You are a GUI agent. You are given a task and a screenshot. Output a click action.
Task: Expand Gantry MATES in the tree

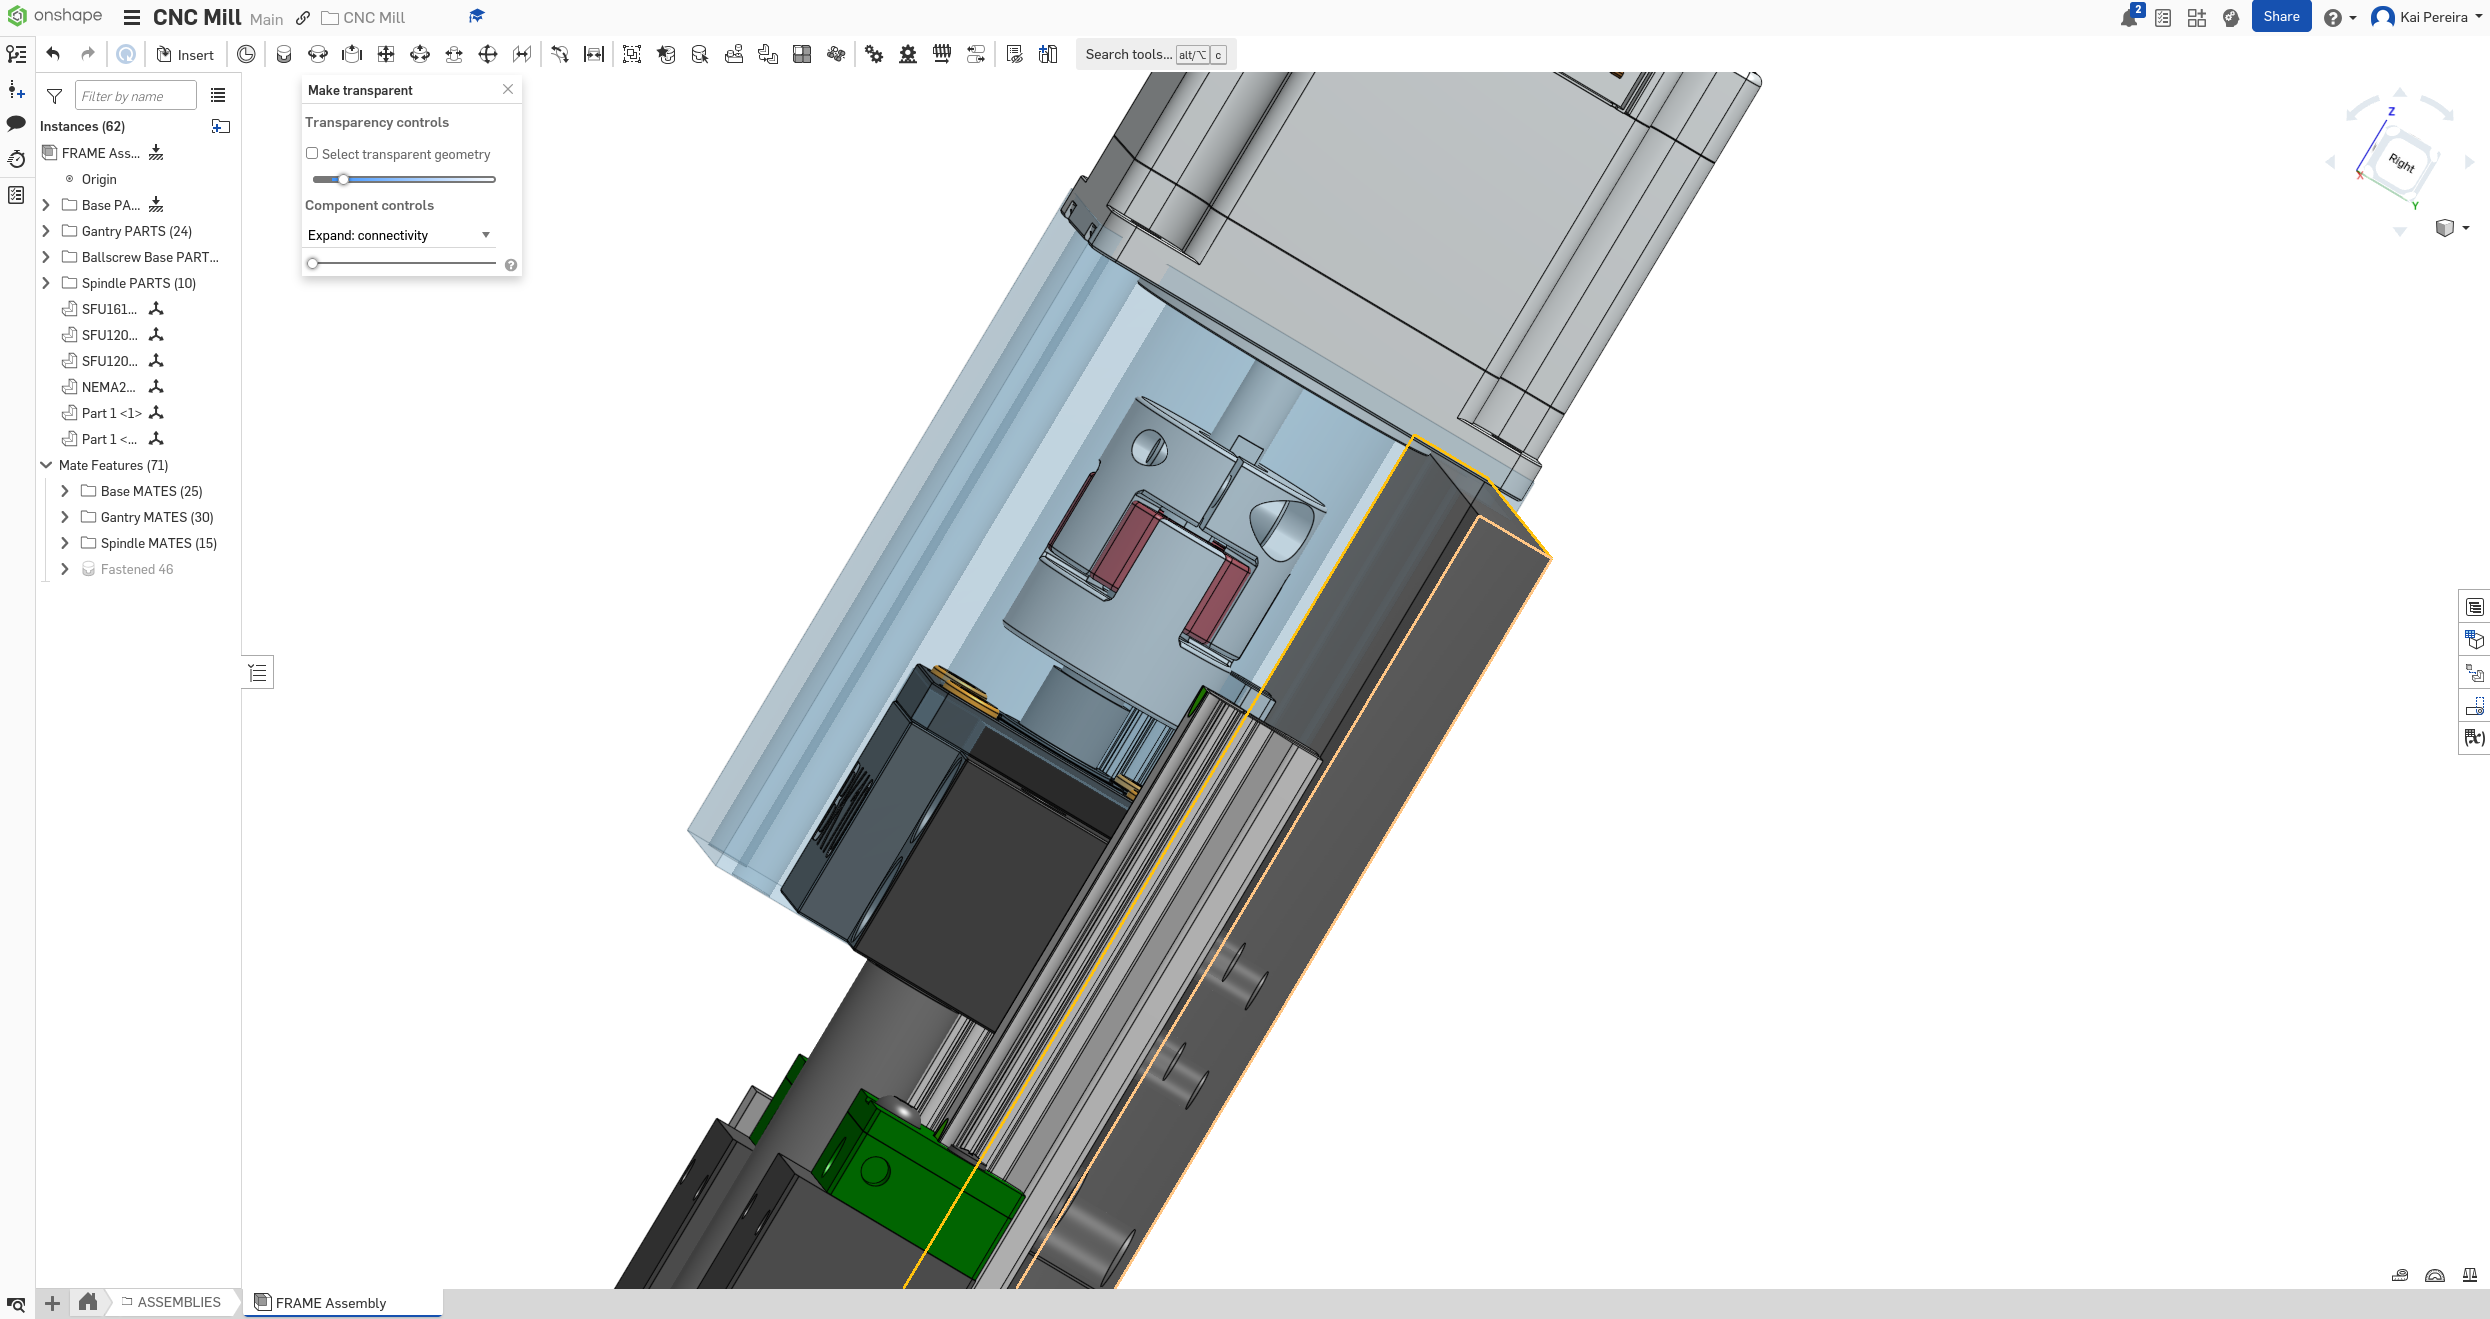[64, 517]
